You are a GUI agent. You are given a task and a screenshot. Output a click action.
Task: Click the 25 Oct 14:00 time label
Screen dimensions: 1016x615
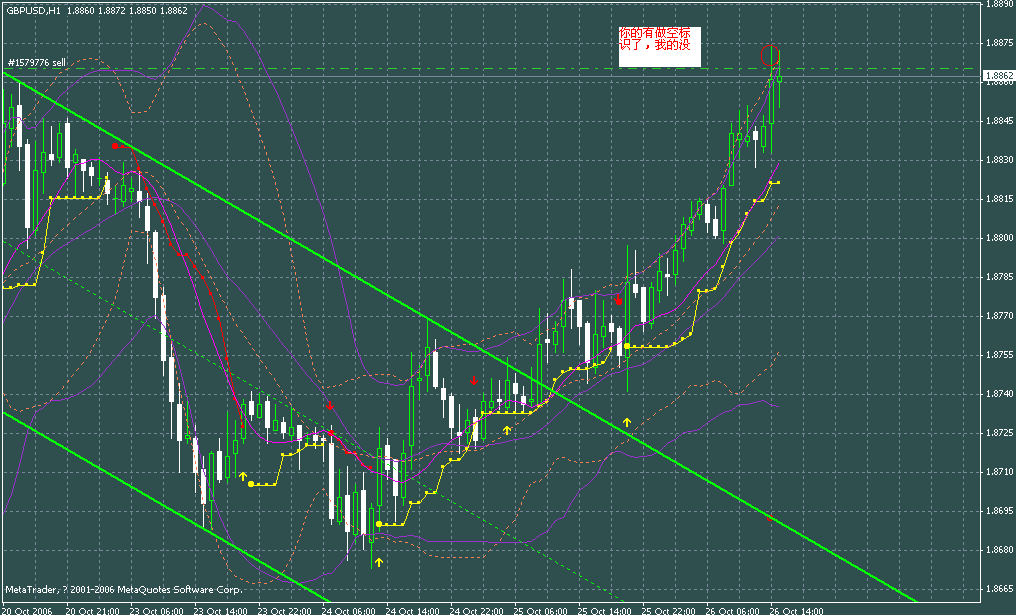click(605, 610)
